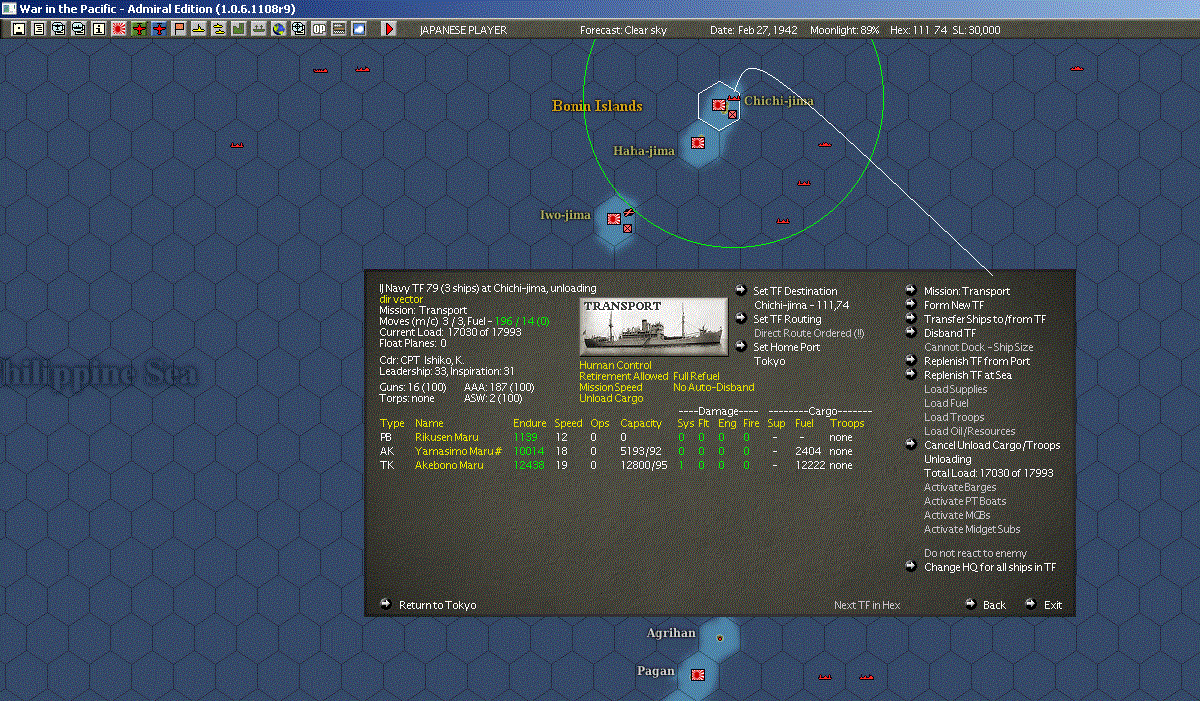Click the Return to Tokyo link

pos(438,605)
